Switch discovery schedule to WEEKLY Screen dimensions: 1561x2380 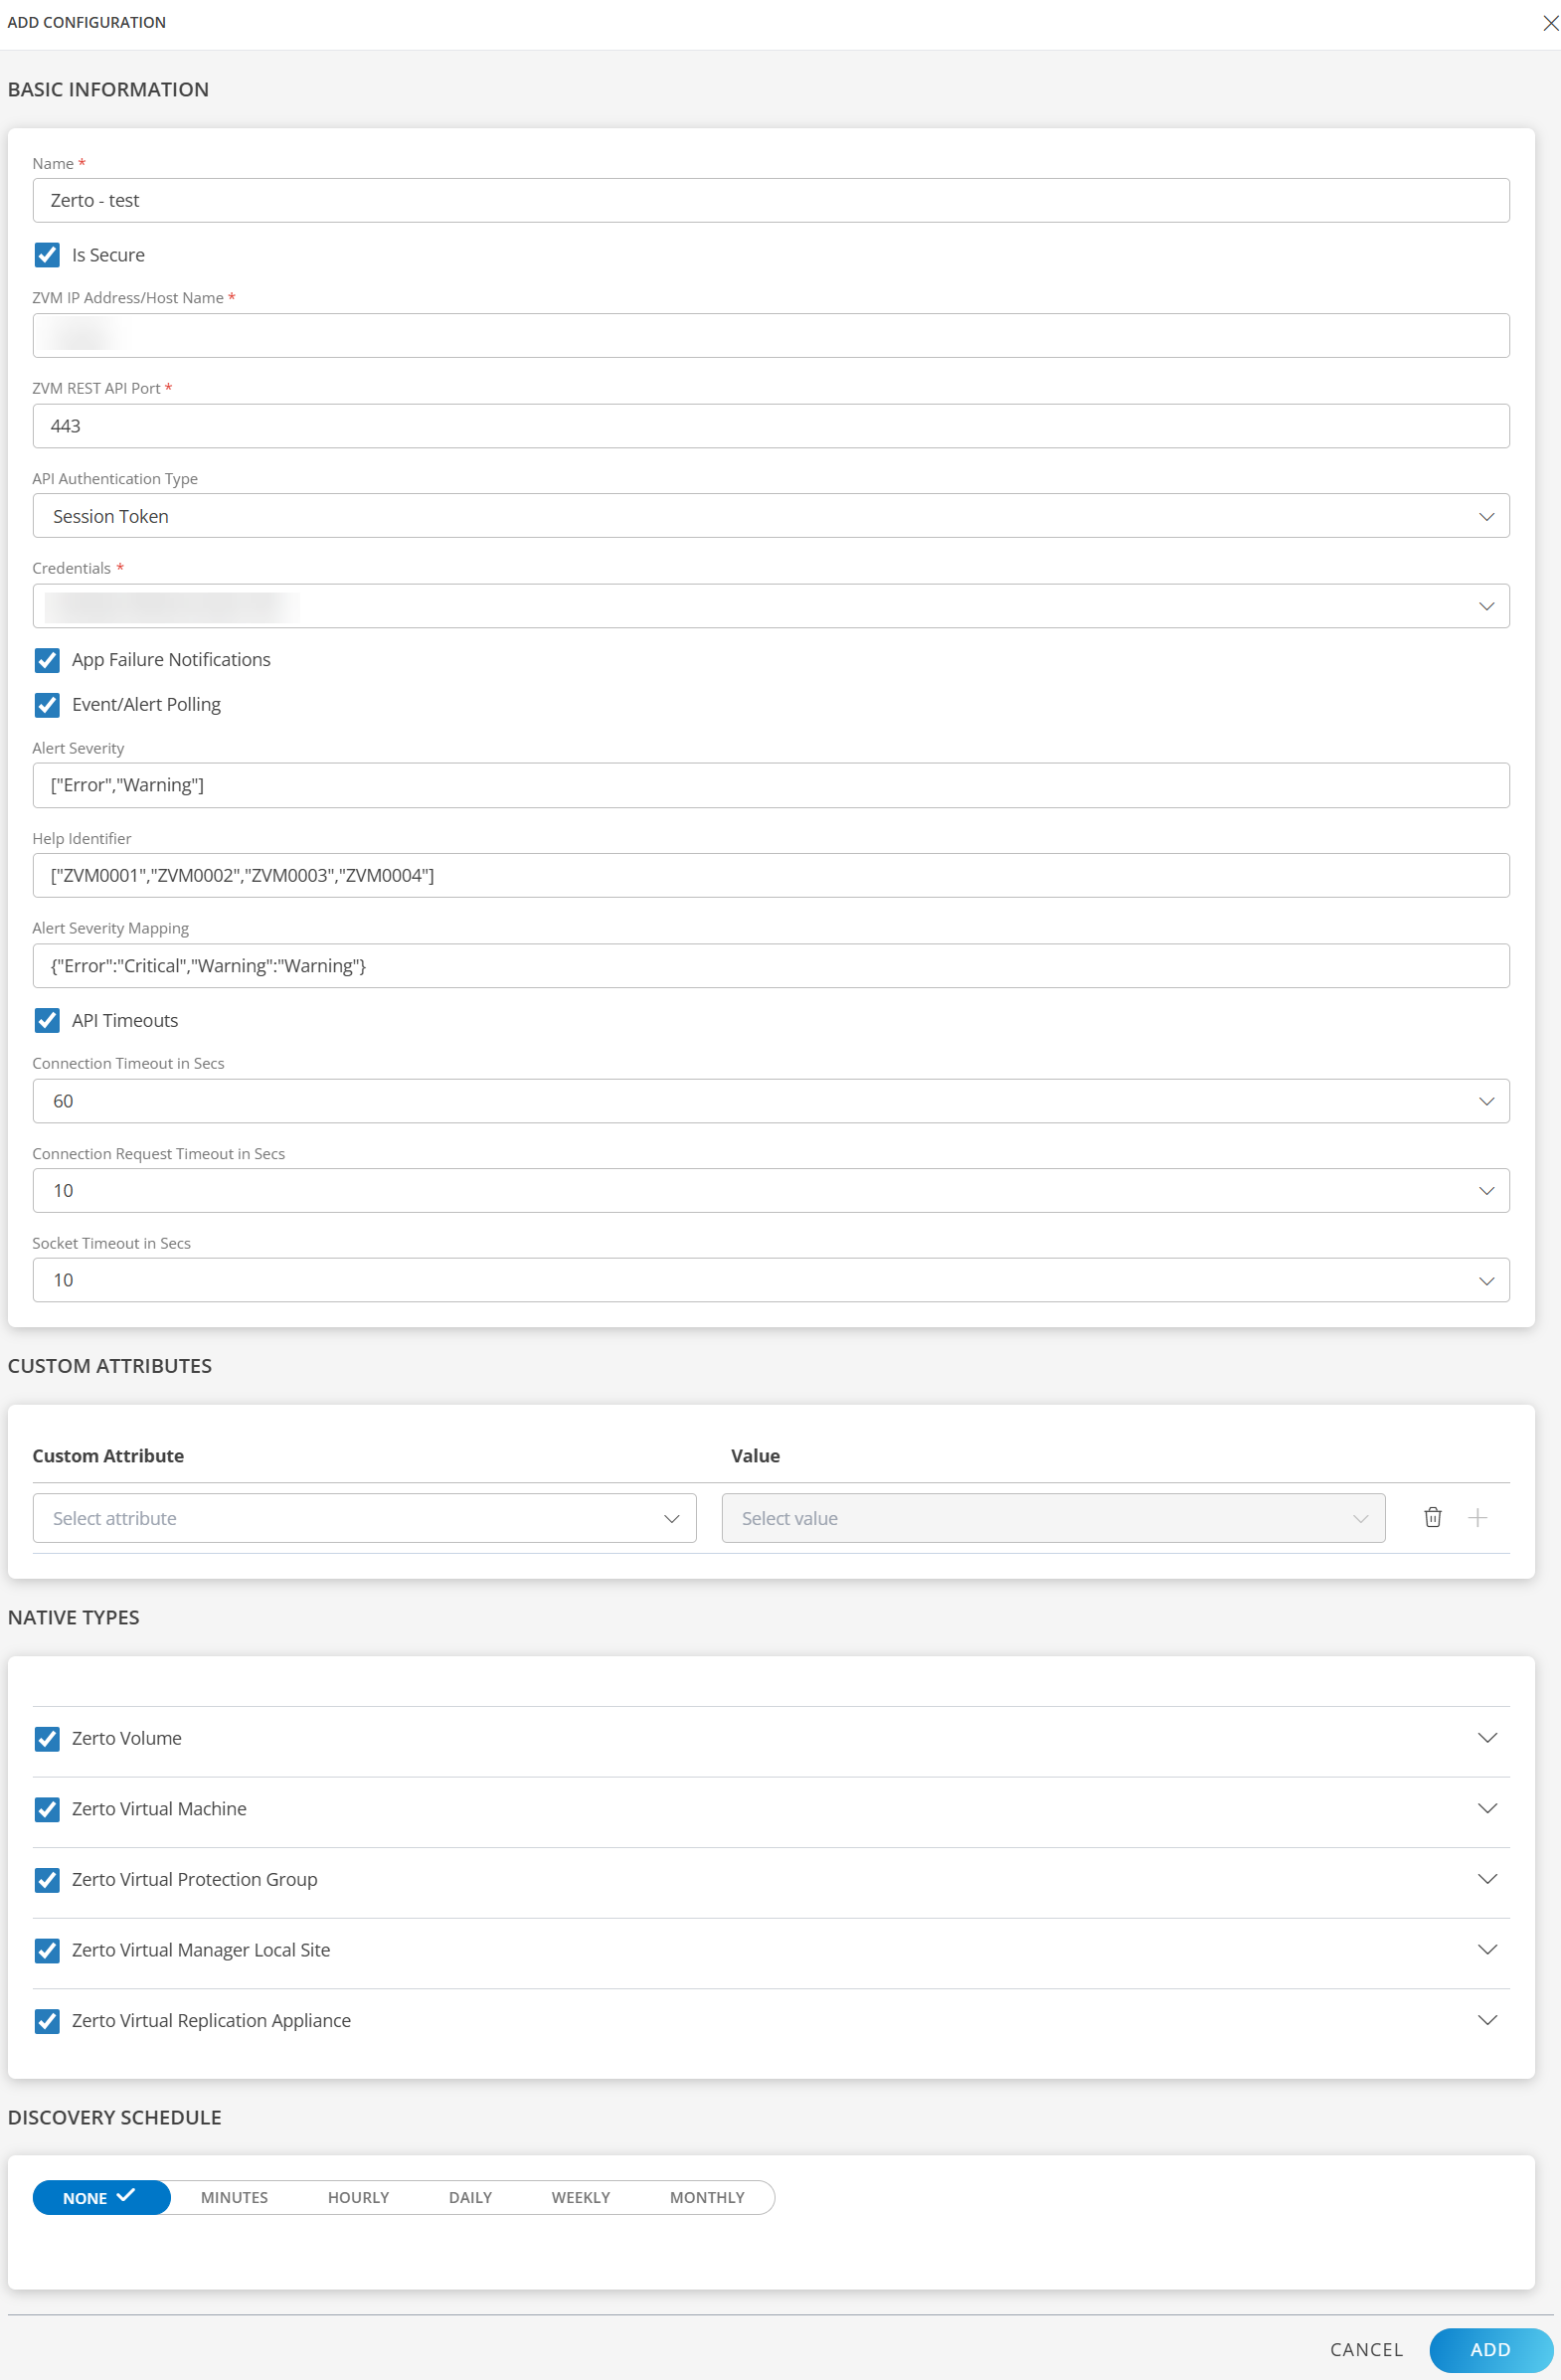point(580,2197)
